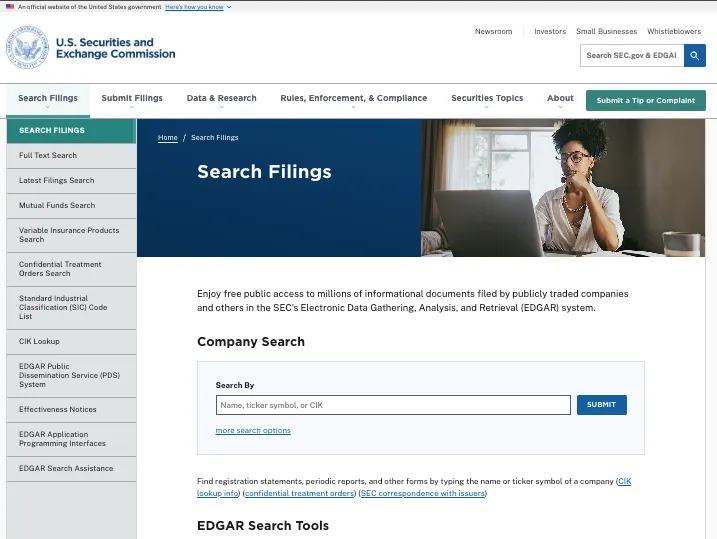The width and height of the screenshot is (717, 539).
Task: Click the Company Search heading
Action: coord(251,342)
